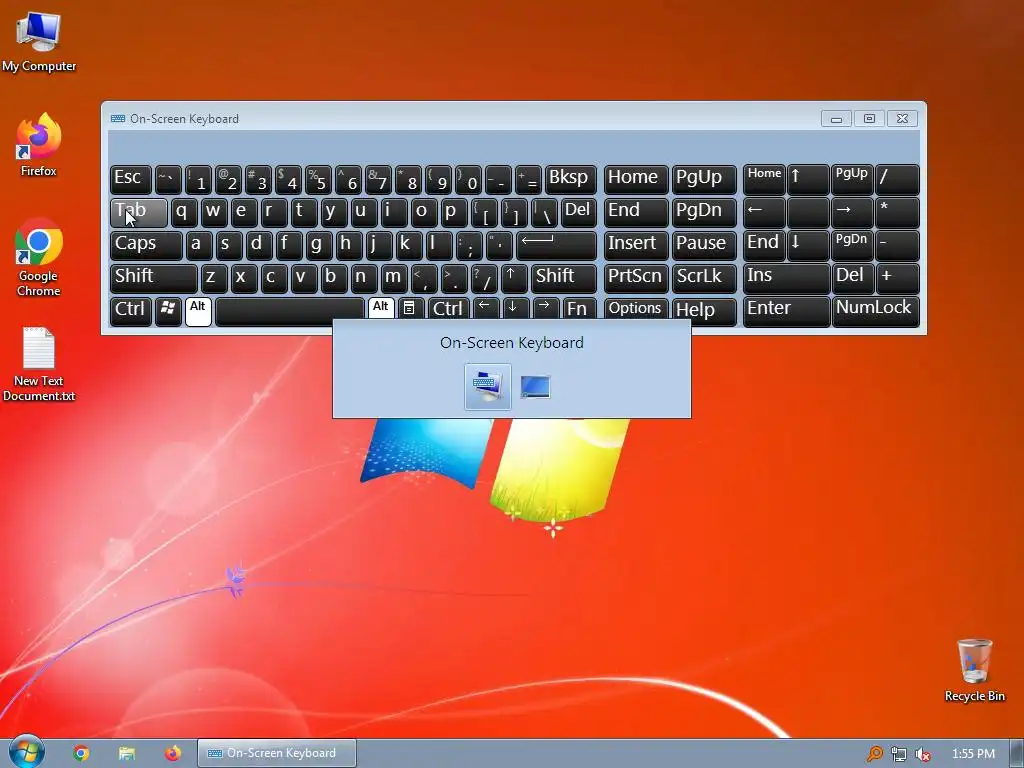Click the numpad slash key

pos(897,179)
